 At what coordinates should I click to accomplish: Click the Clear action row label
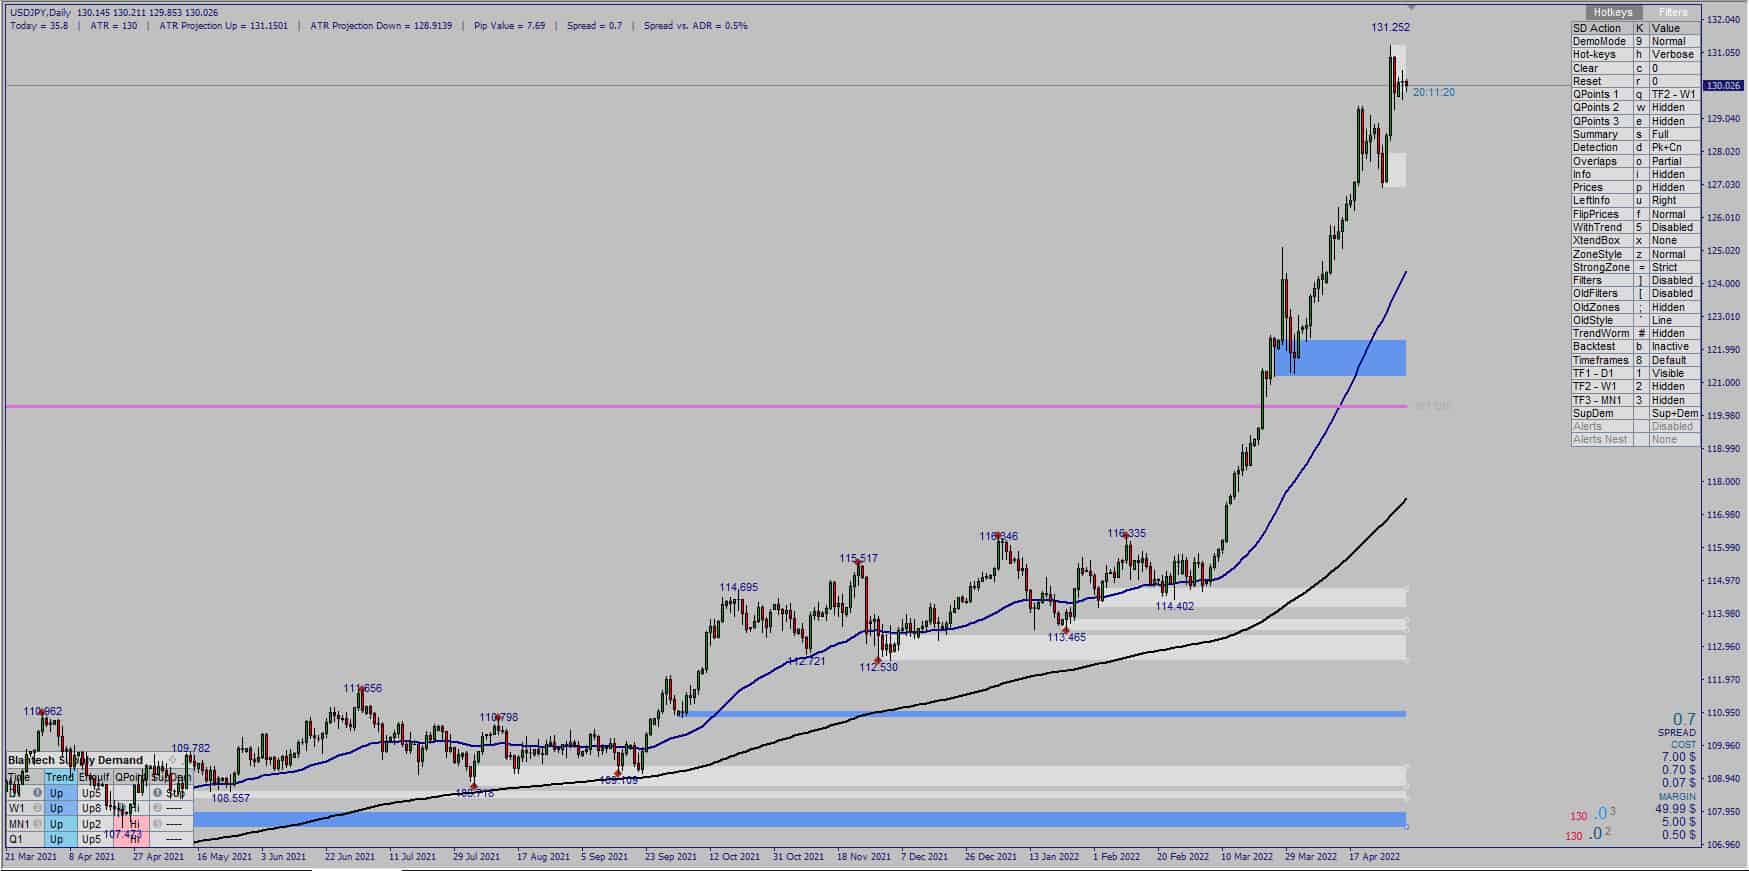1602,68
